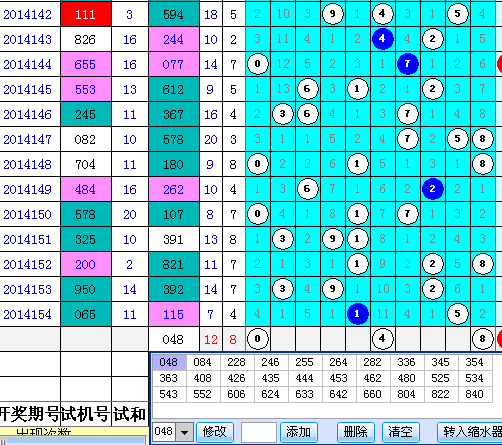Image resolution: width=502 pixels, height=445 pixels.
Task: Select the highlighted 048 list cell
Action: (169, 362)
